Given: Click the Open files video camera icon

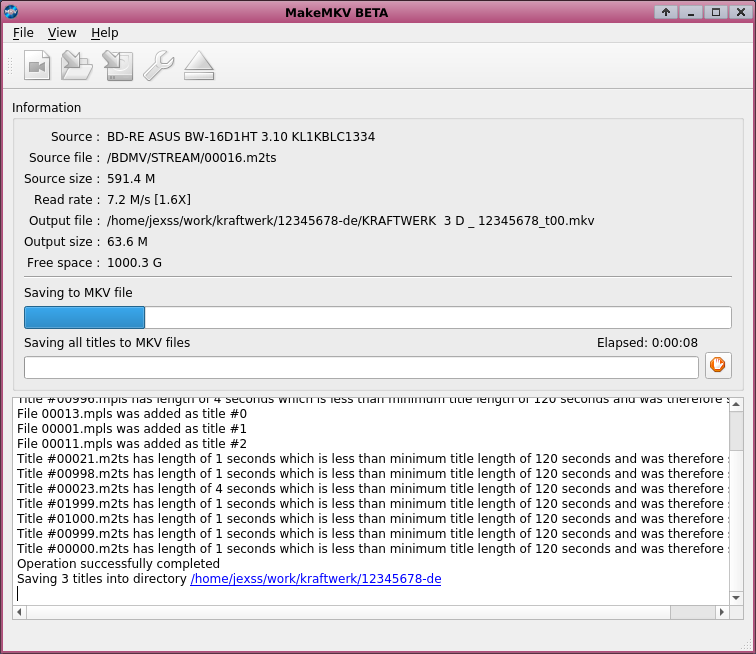Looking at the screenshot, I should tap(37, 66).
